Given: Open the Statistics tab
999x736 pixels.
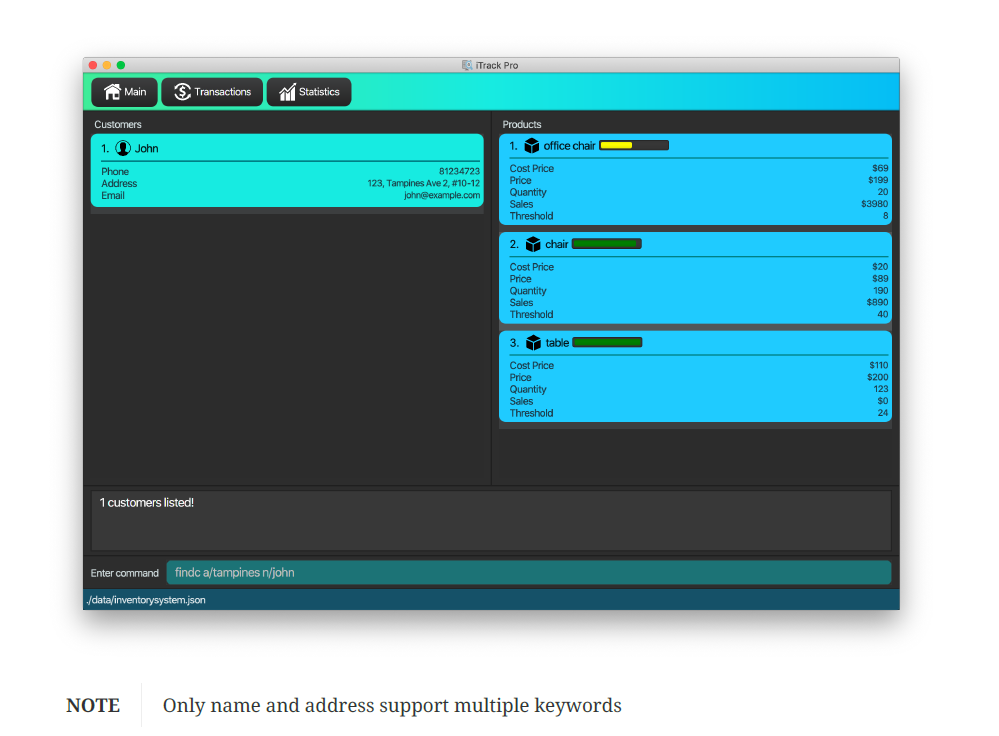Looking at the screenshot, I should (x=309, y=92).
